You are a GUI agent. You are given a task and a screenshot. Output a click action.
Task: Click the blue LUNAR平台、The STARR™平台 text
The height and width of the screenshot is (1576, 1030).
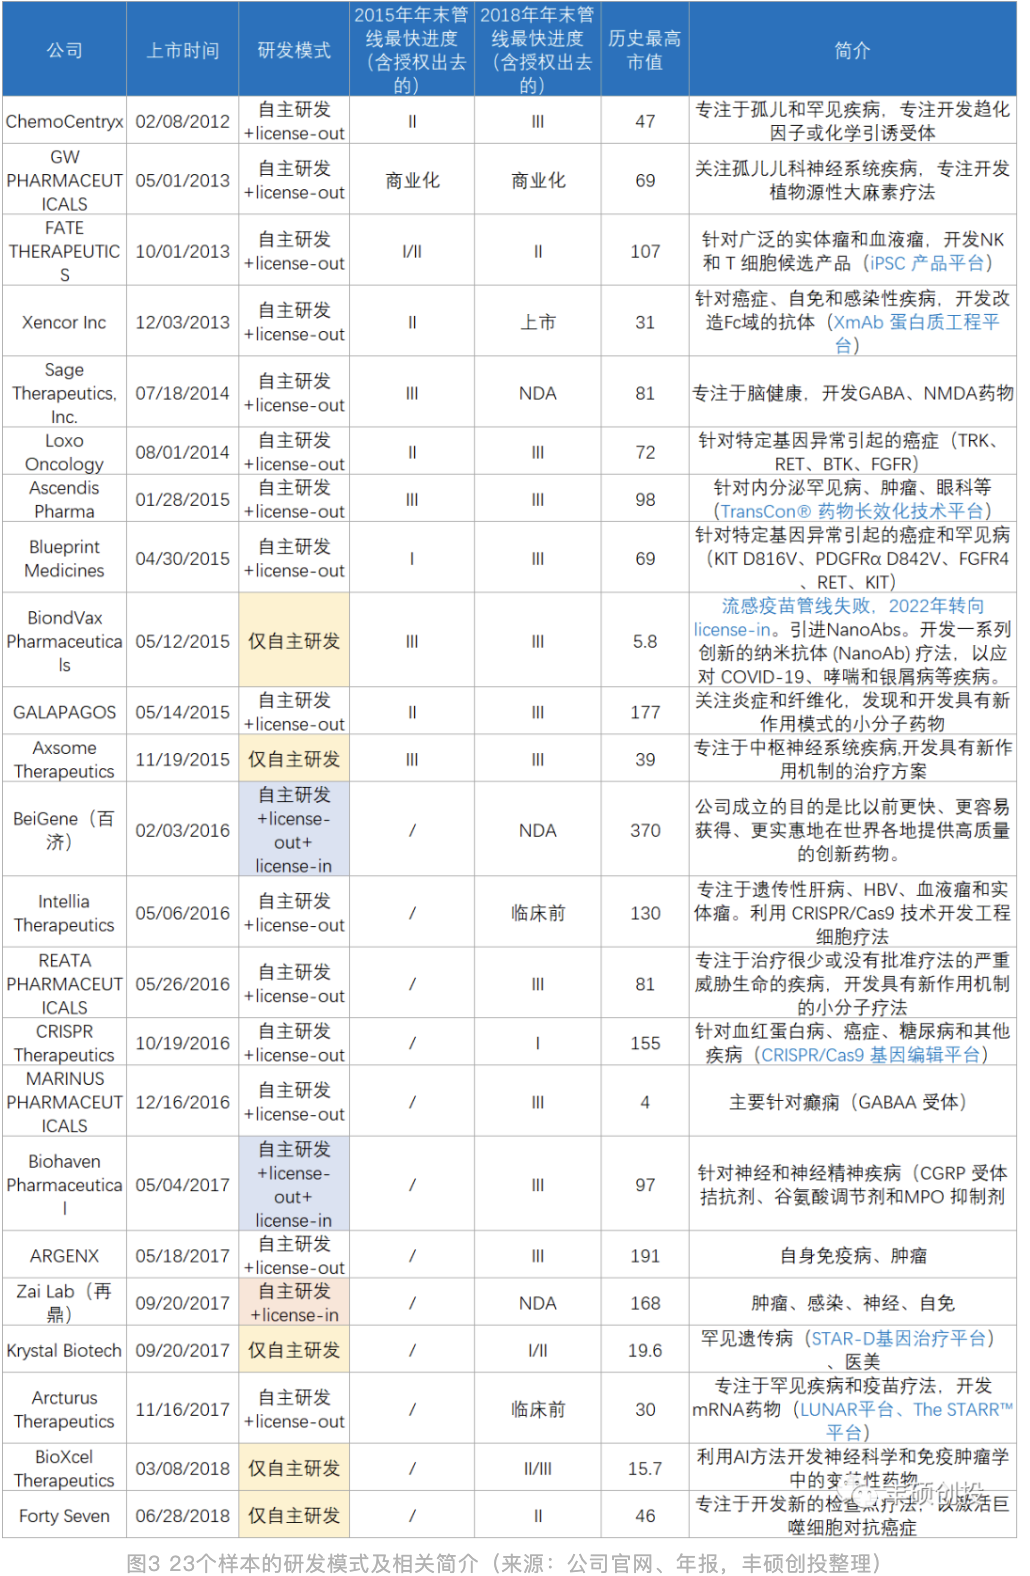point(905,1420)
